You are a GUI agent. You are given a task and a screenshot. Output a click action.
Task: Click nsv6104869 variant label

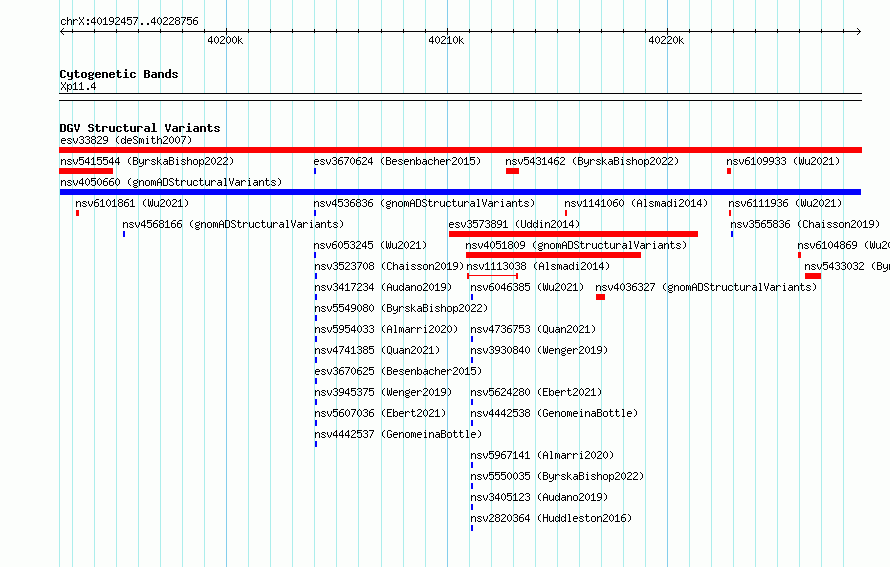(x=843, y=245)
